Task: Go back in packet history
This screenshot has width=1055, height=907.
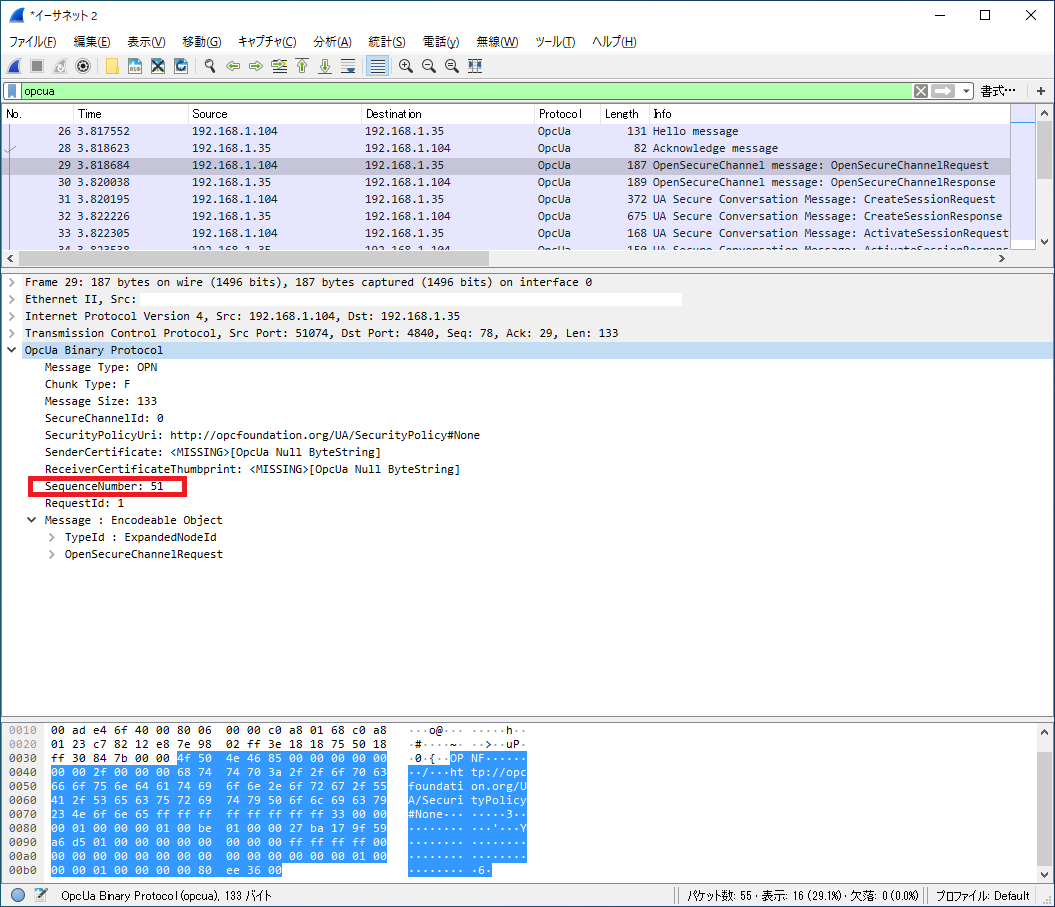Action: [233, 66]
